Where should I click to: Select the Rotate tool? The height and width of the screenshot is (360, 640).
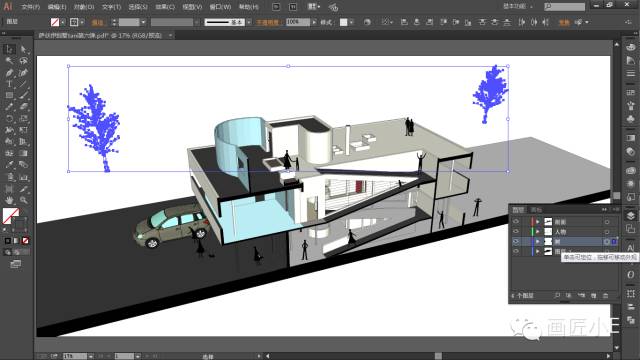[9, 119]
